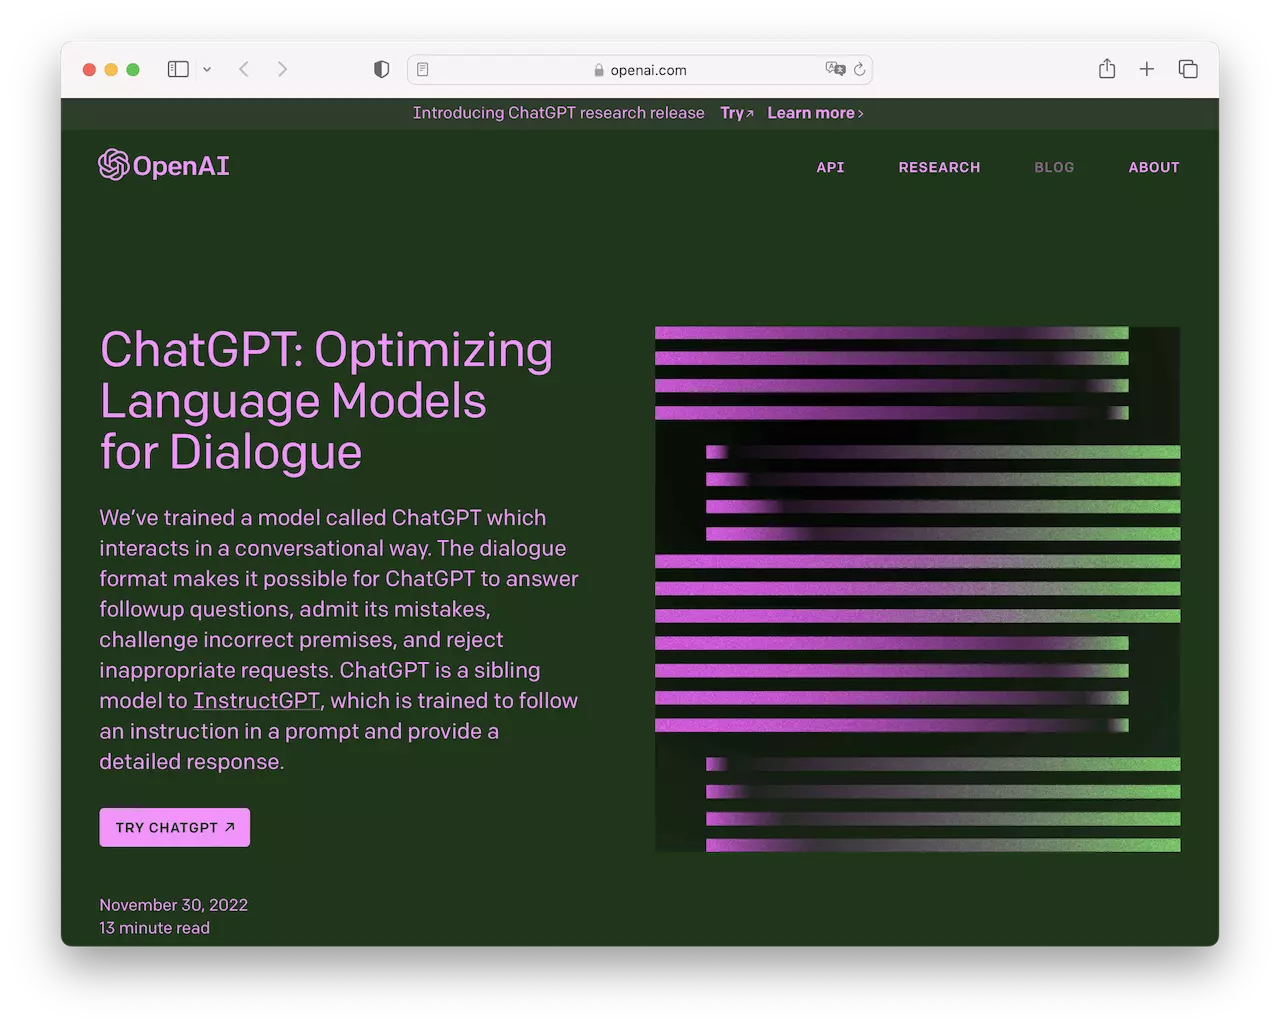Image resolution: width=1280 pixels, height=1027 pixels.
Task: Click the green full-screen window button
Action: (133, 69)
